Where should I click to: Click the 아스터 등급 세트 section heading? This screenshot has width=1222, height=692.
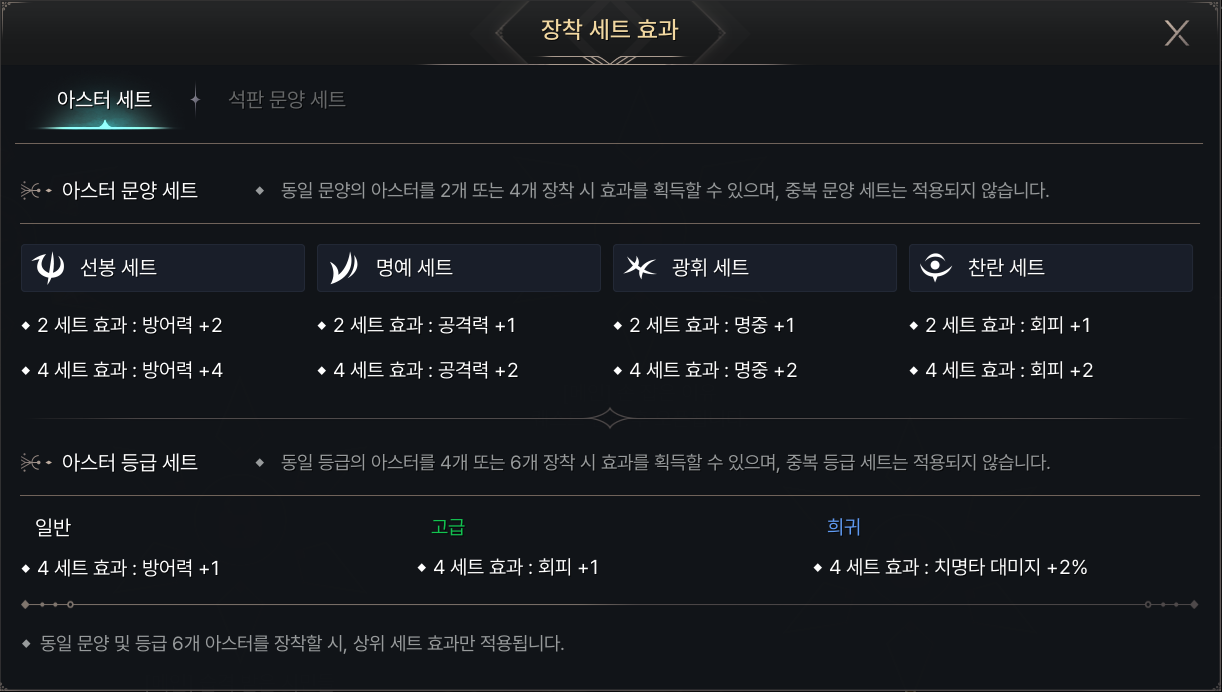point(130,462)
